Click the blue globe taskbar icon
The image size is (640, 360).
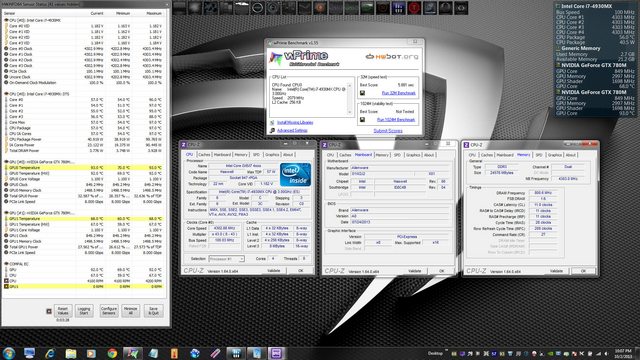click(195, 353)
